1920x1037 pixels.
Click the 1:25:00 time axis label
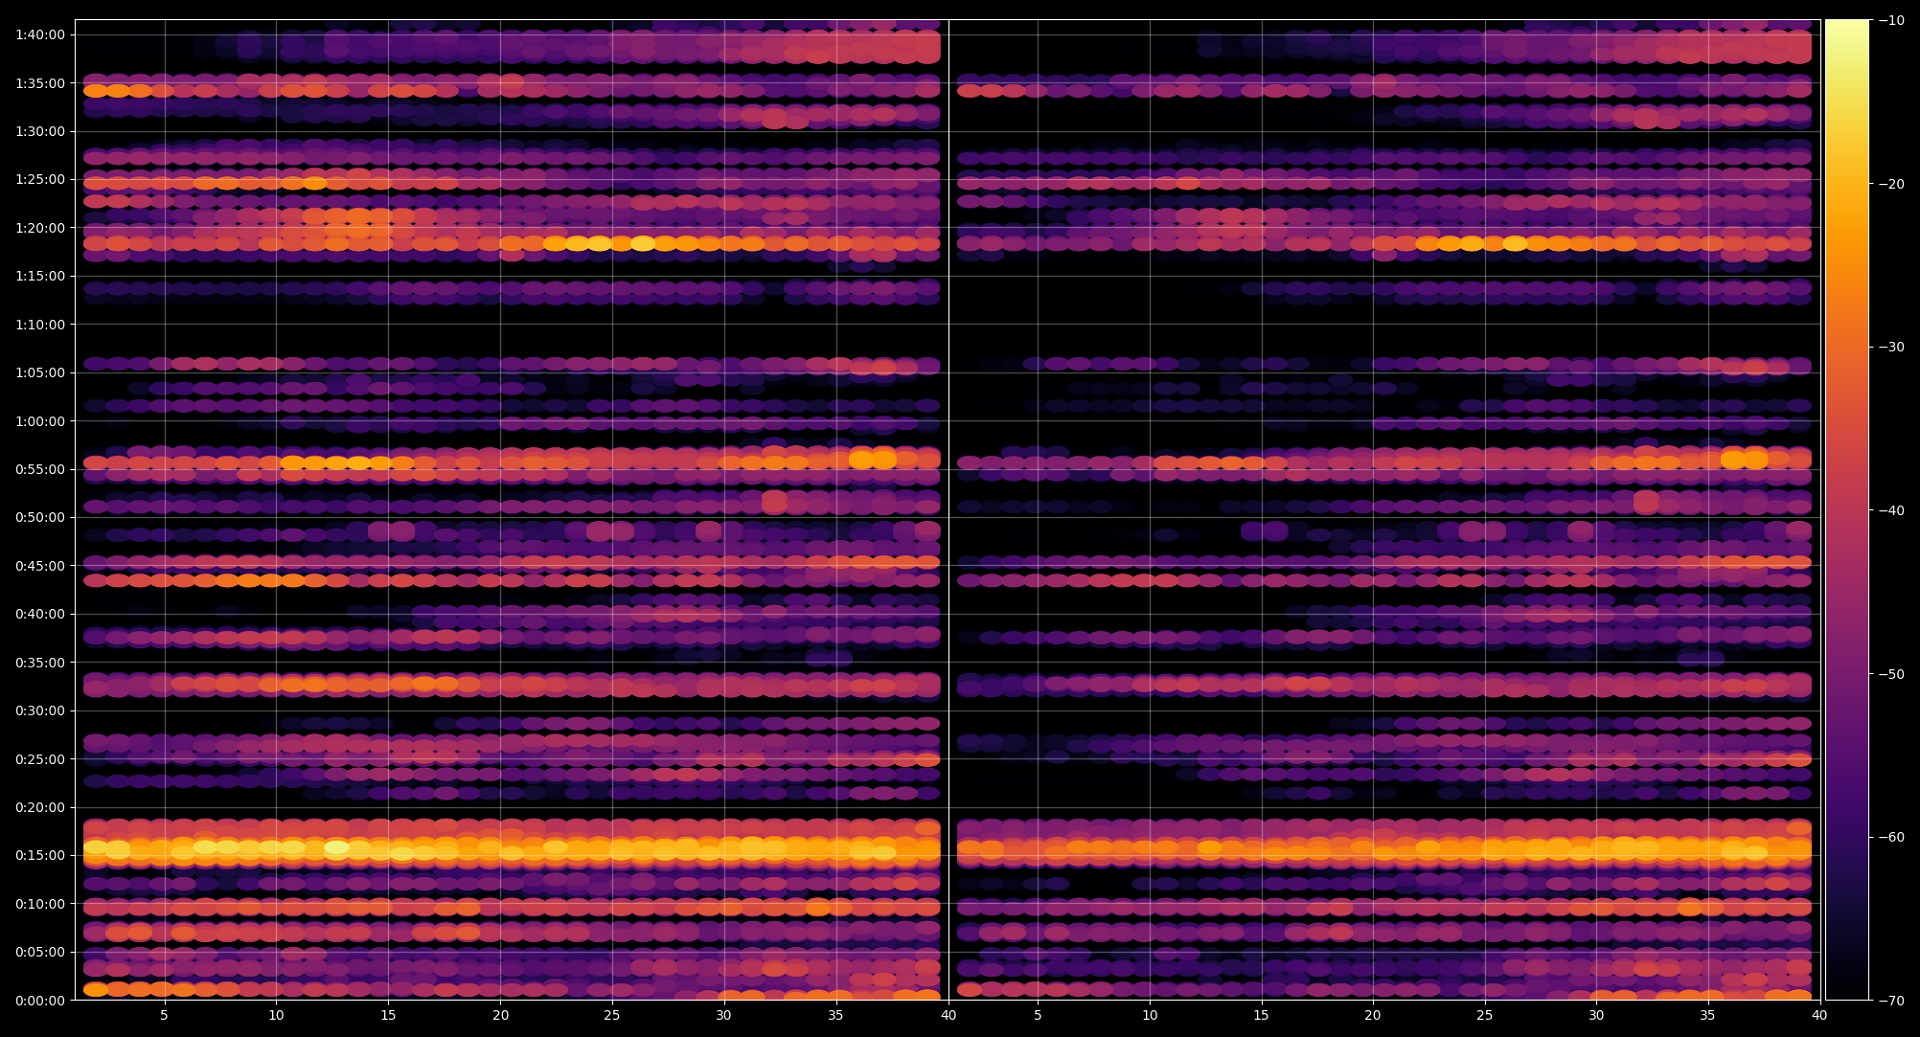(40, 180)
